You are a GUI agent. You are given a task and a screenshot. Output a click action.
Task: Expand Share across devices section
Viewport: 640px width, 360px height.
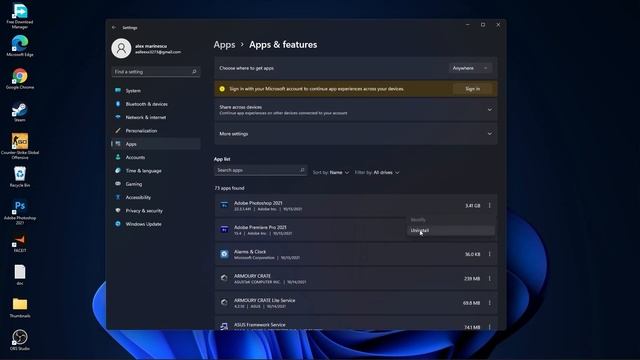tap(356, 110)
